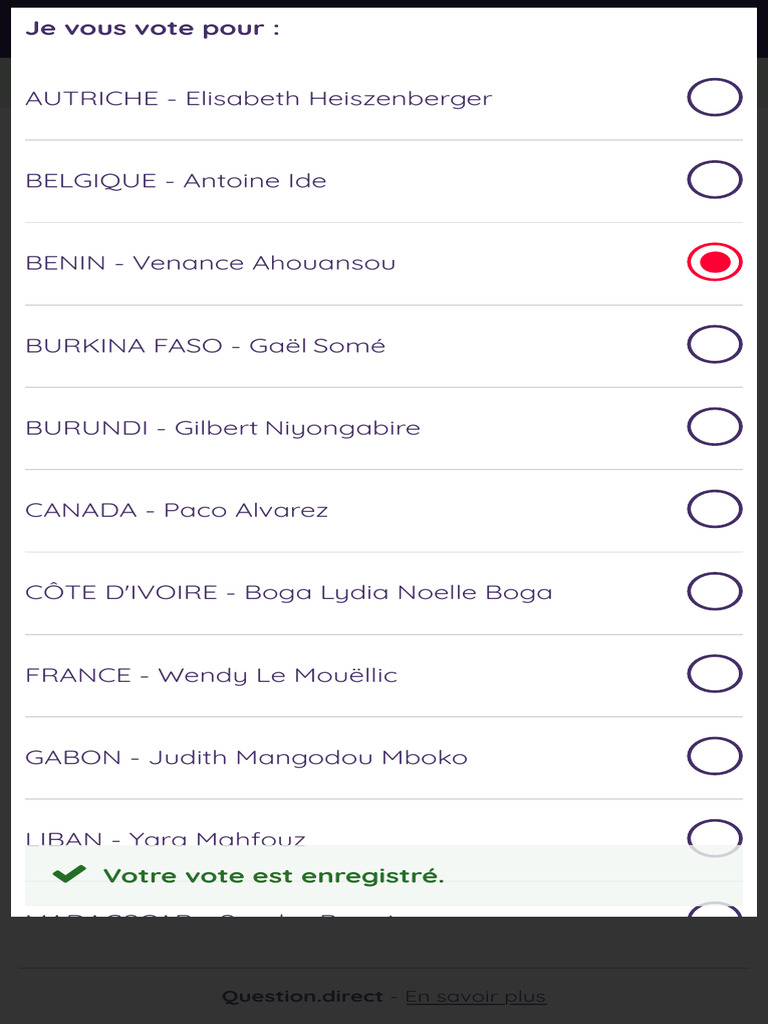Click the "CANADA - Paco Alvarez" label
Viewport: 768px width, 1024px height.
[x=176, y=510]
